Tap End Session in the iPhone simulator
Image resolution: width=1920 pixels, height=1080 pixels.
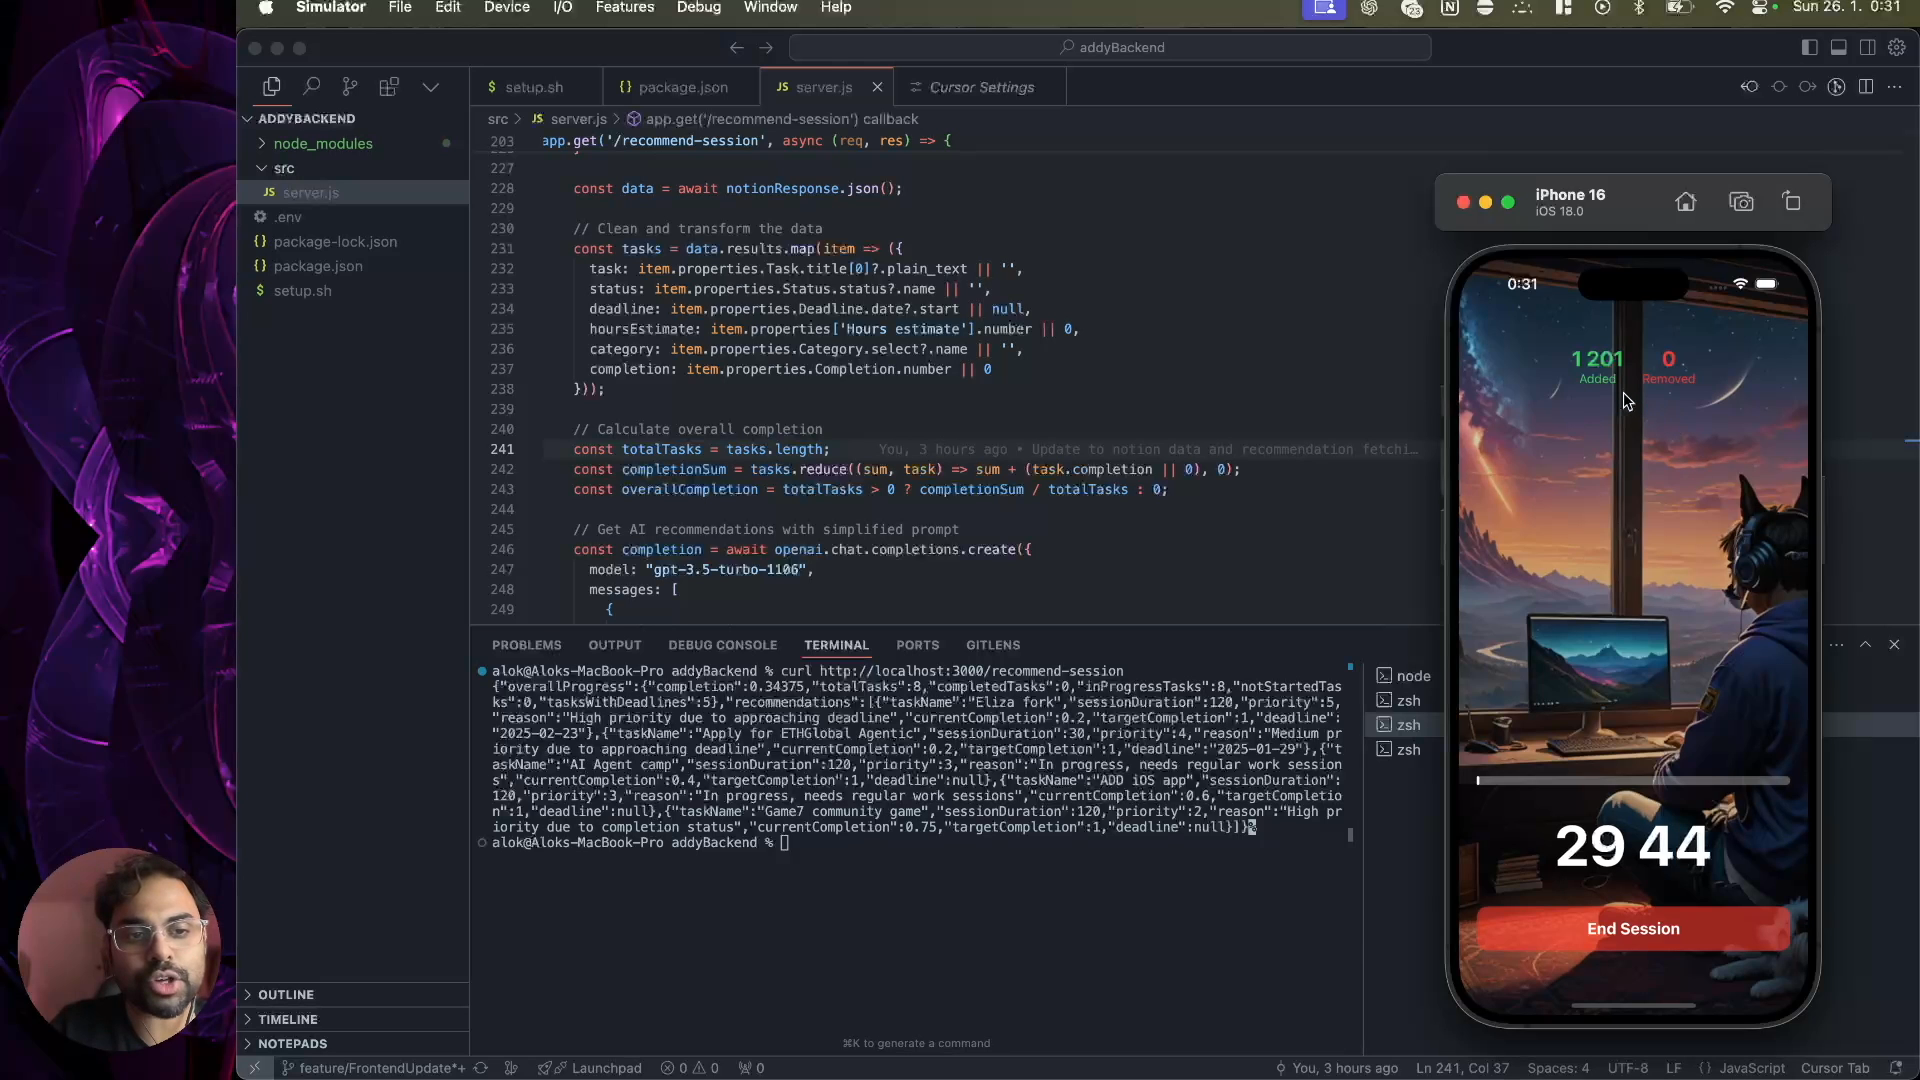click(x=1633, y=929)
